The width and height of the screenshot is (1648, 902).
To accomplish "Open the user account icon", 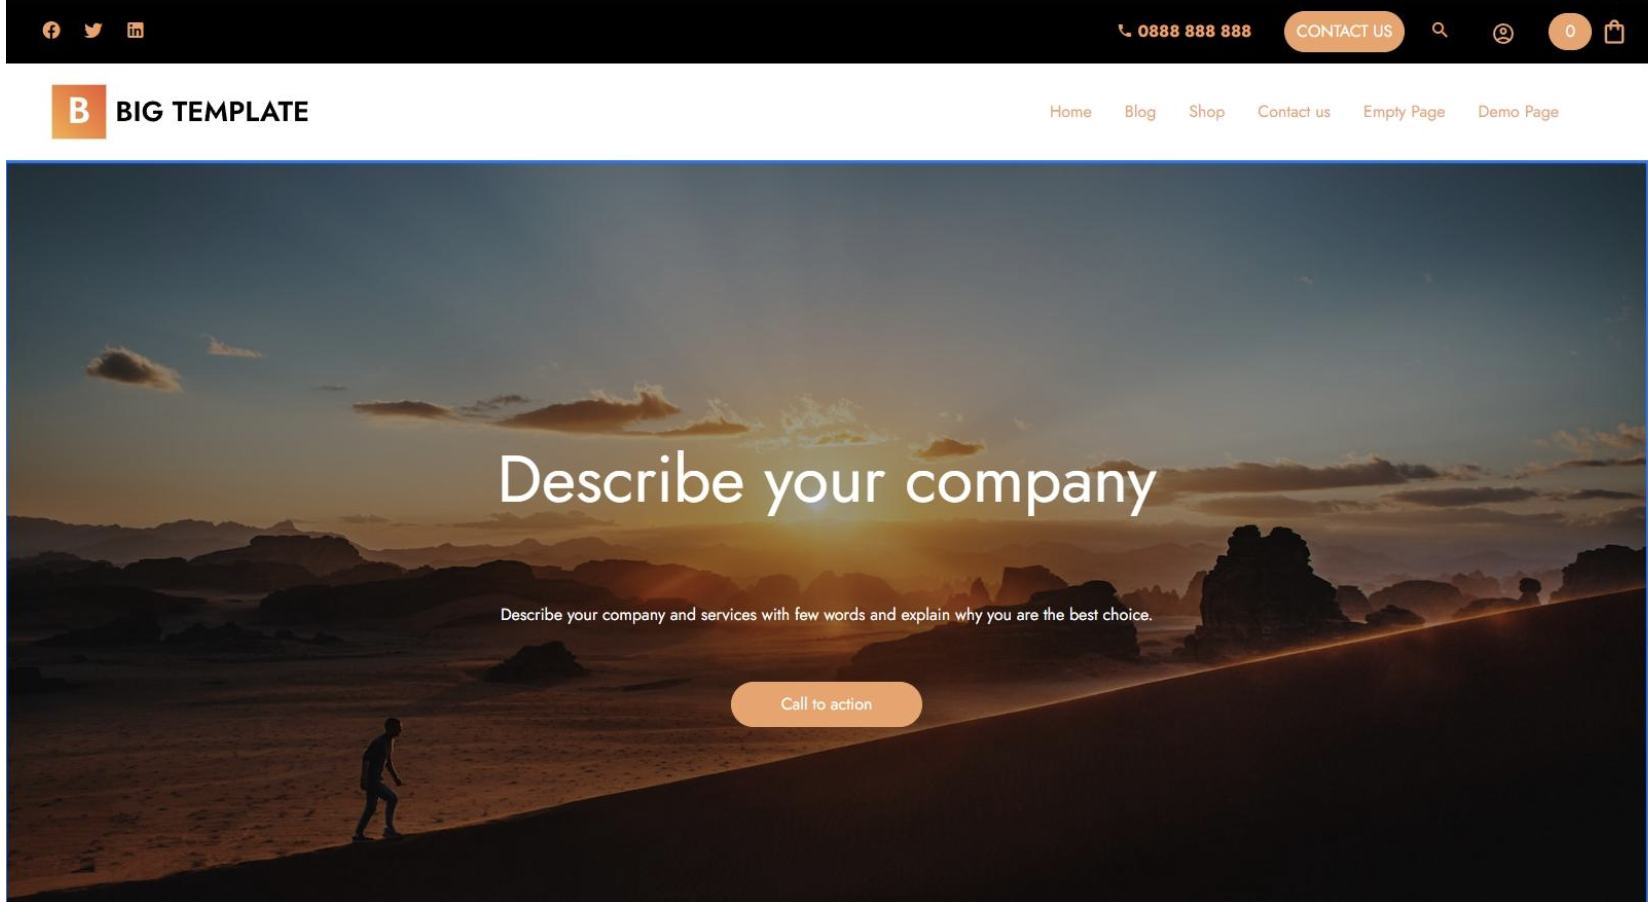I will [x=1503, y=33].
